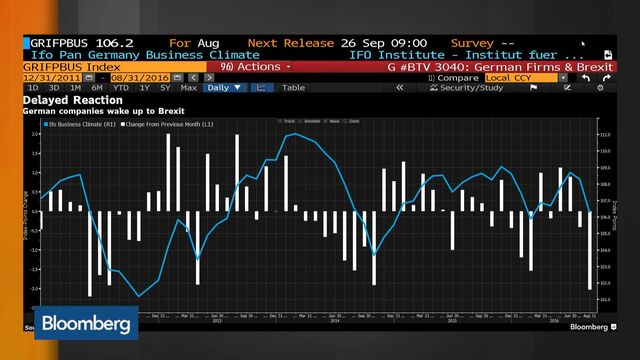Click the Delayed Reaction chart title

click(x=73, y=100)
